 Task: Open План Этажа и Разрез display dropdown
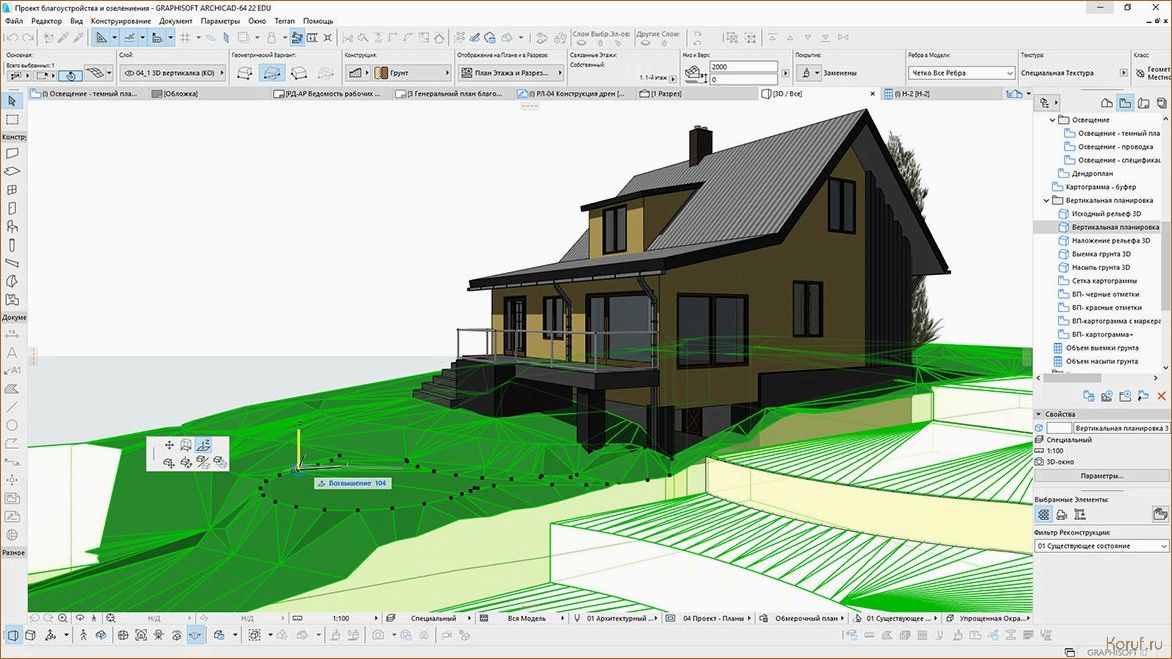512,72
